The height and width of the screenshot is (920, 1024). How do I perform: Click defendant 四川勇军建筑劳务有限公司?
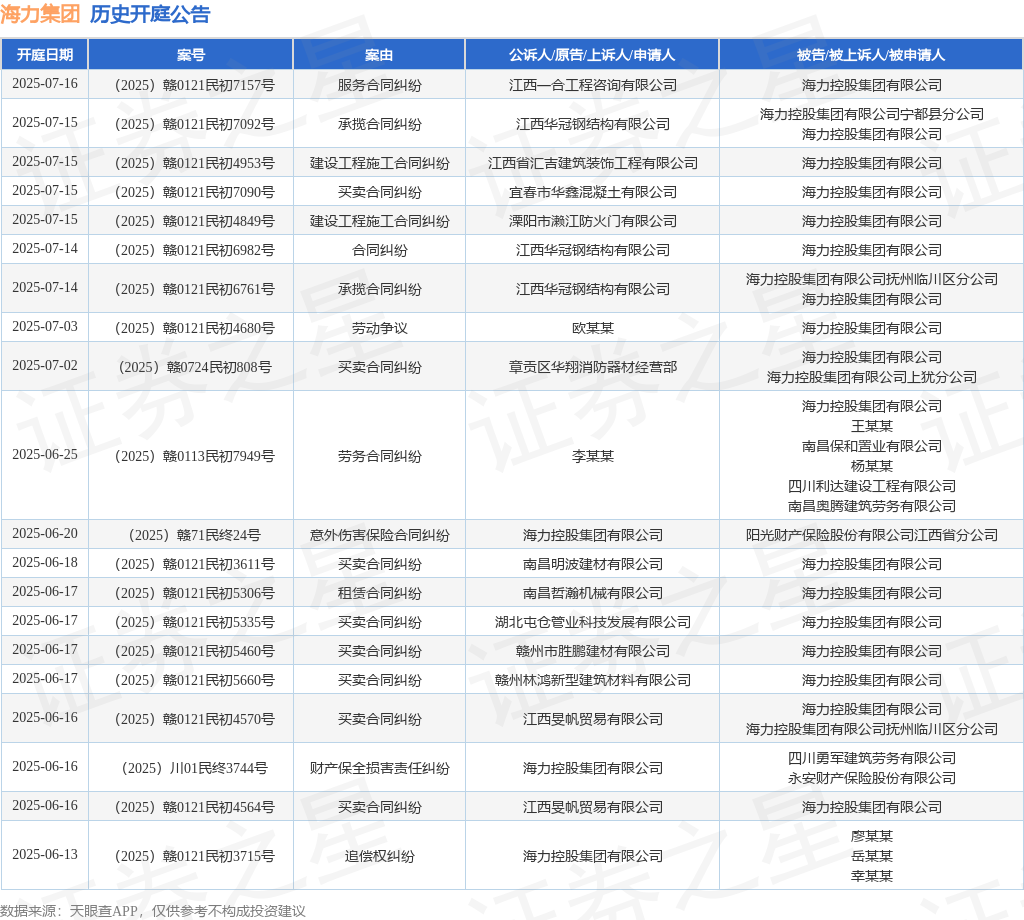(x=871, y=758)
